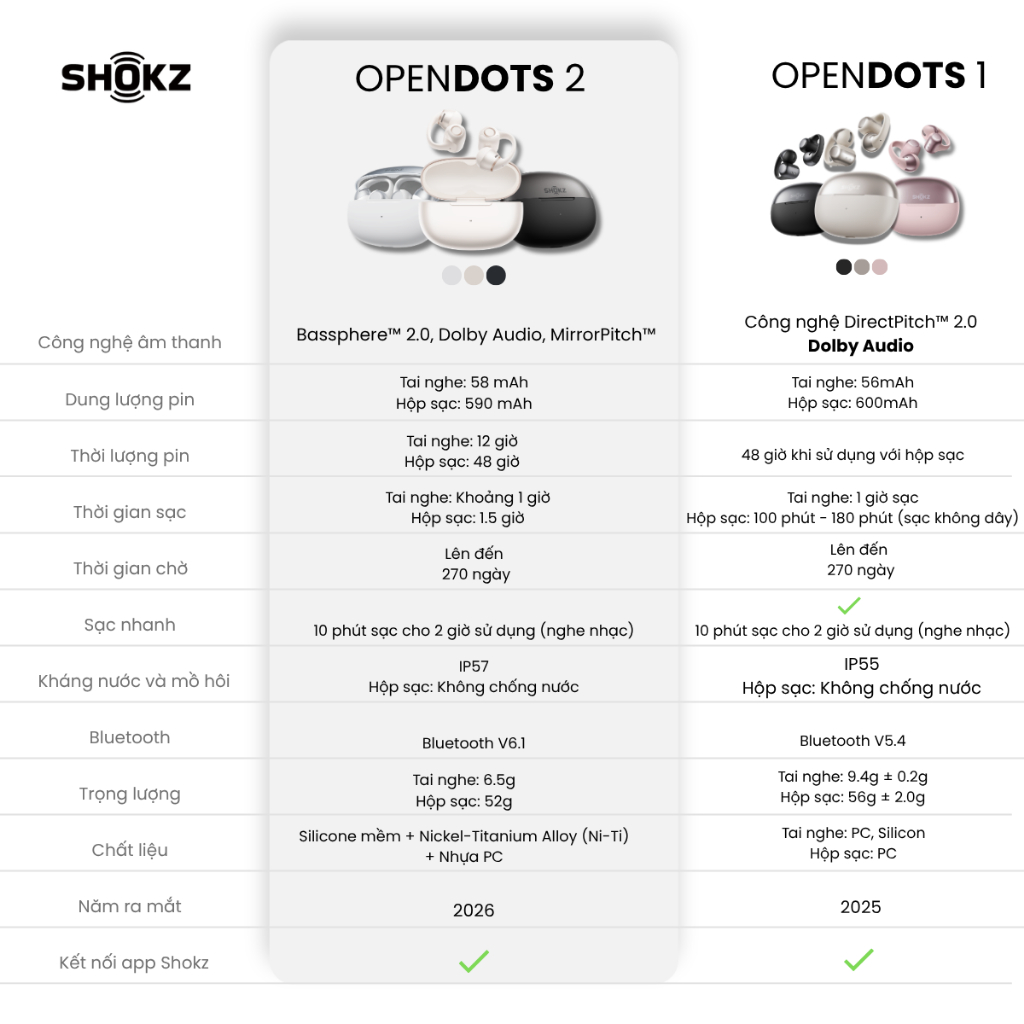This screenshot has height=1024, width=1024.
Task: Click the OpenDots 1 fast charging checkmark
Action: coord(849,605)
